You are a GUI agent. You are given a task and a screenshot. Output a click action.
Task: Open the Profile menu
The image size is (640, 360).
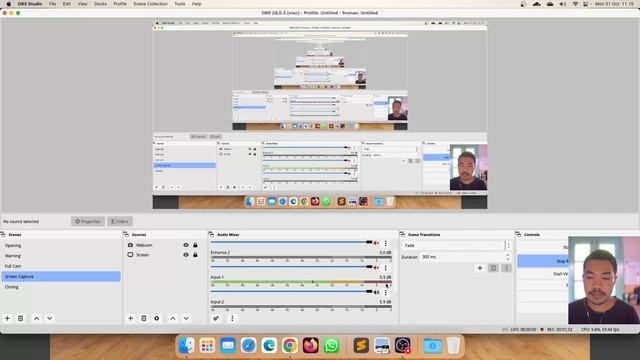tap(120, 4)
